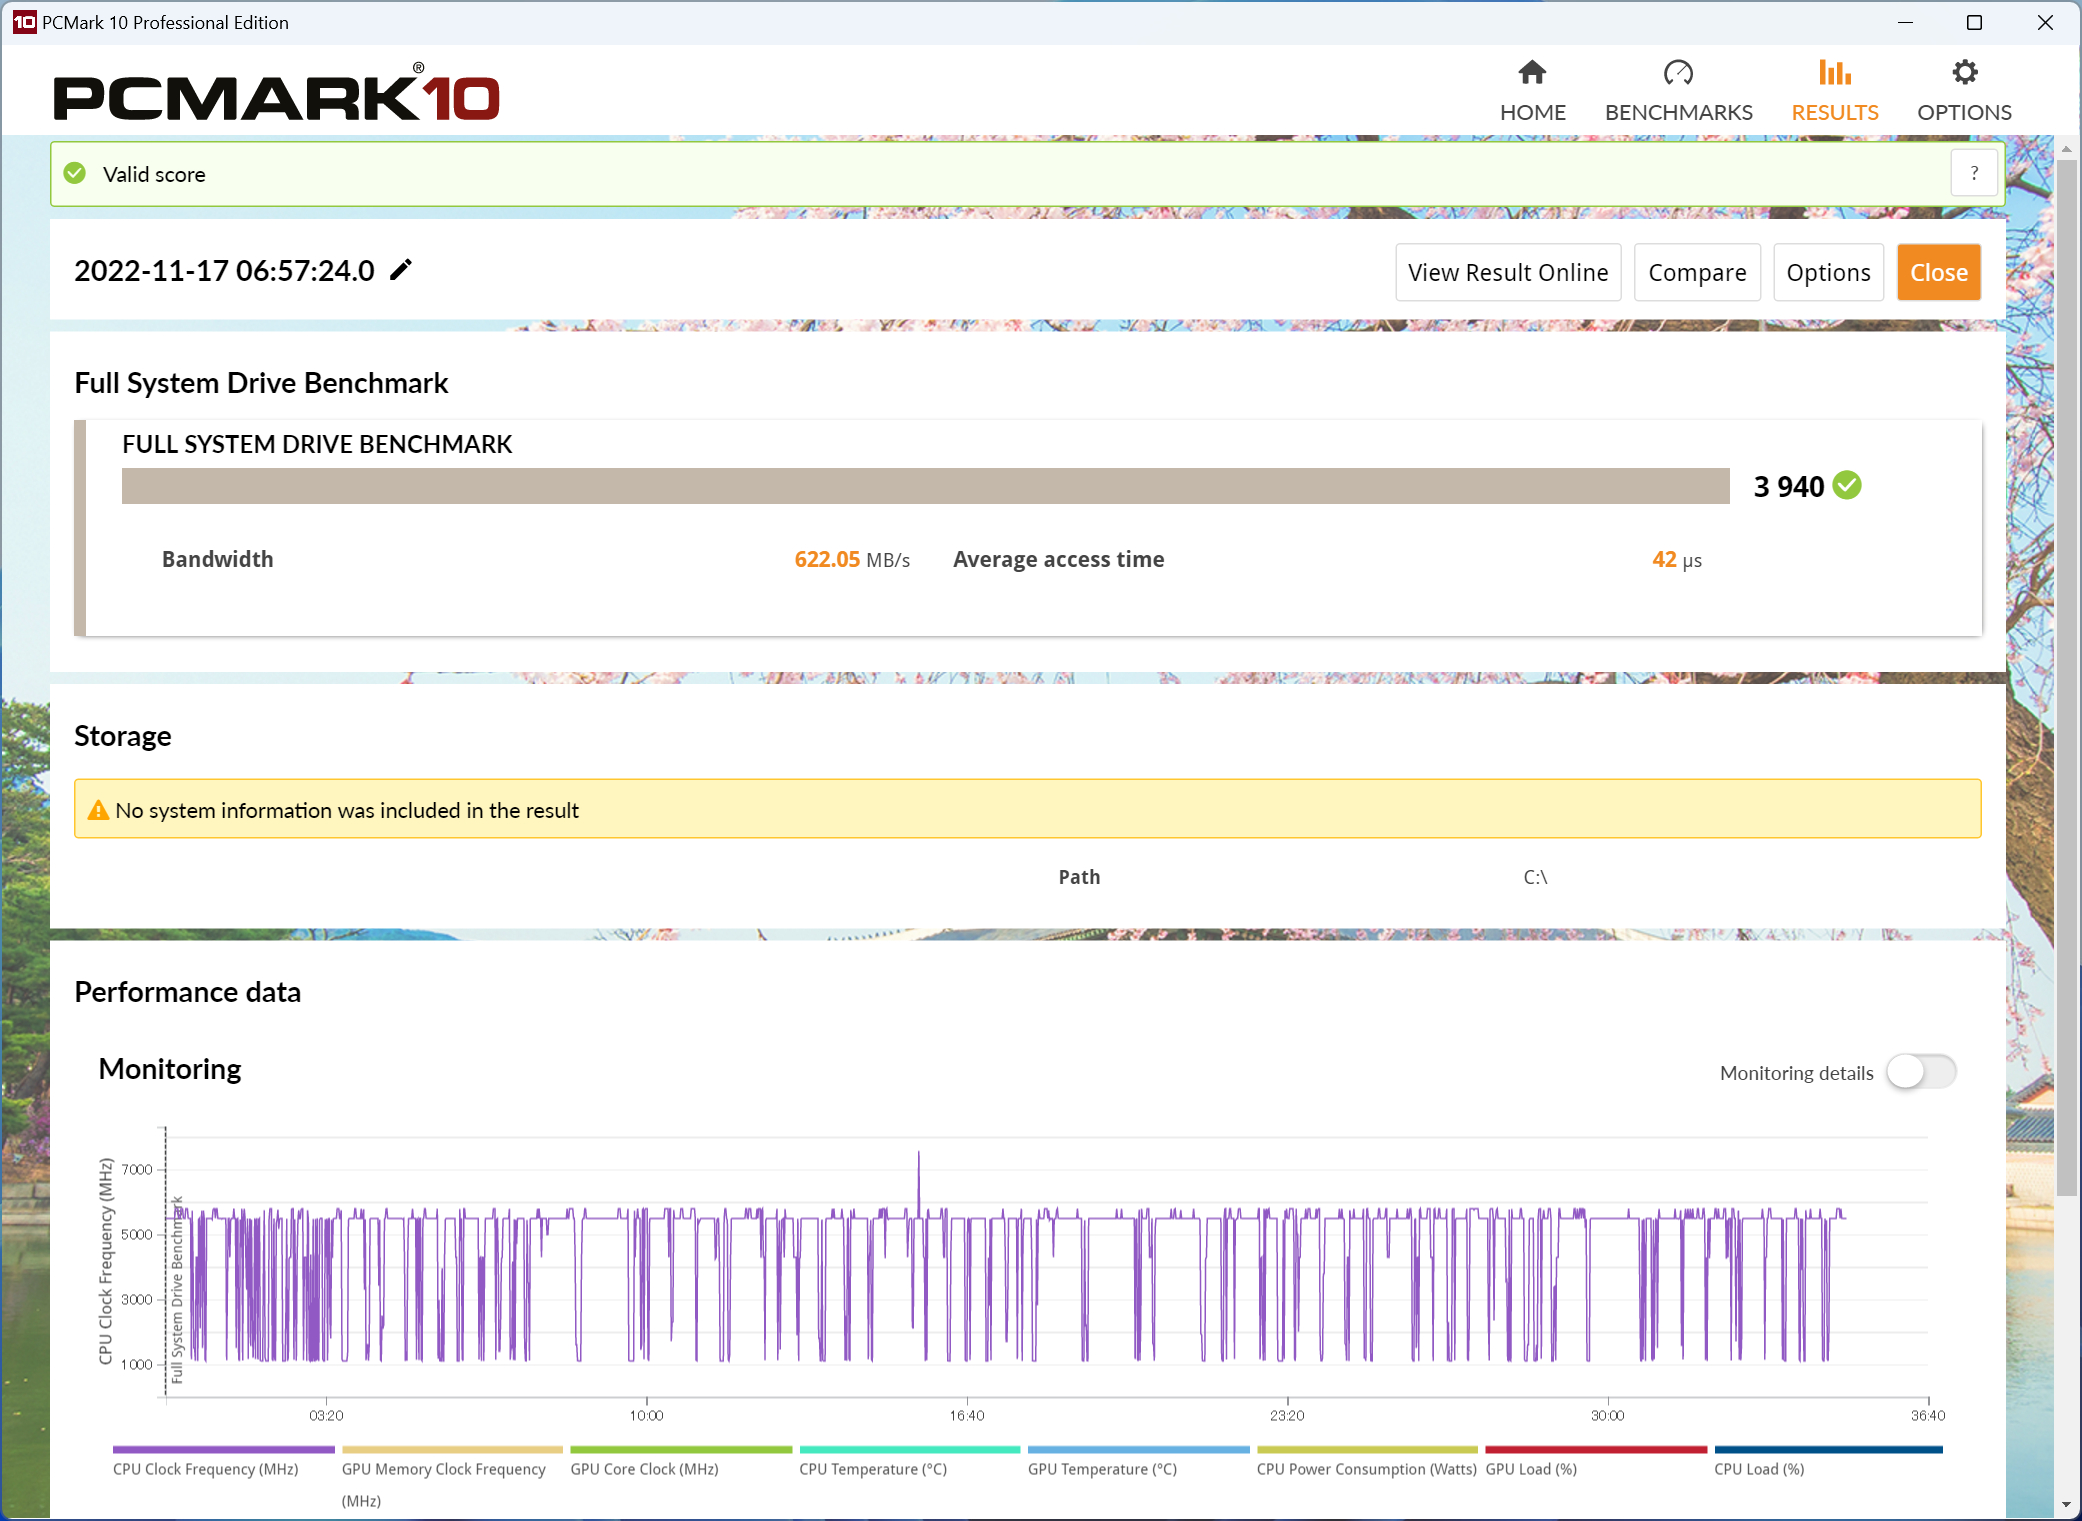The image size is (2082, 1521).
Task: Select the Results bar chart icon
Action: click(x=1834, y=72)
